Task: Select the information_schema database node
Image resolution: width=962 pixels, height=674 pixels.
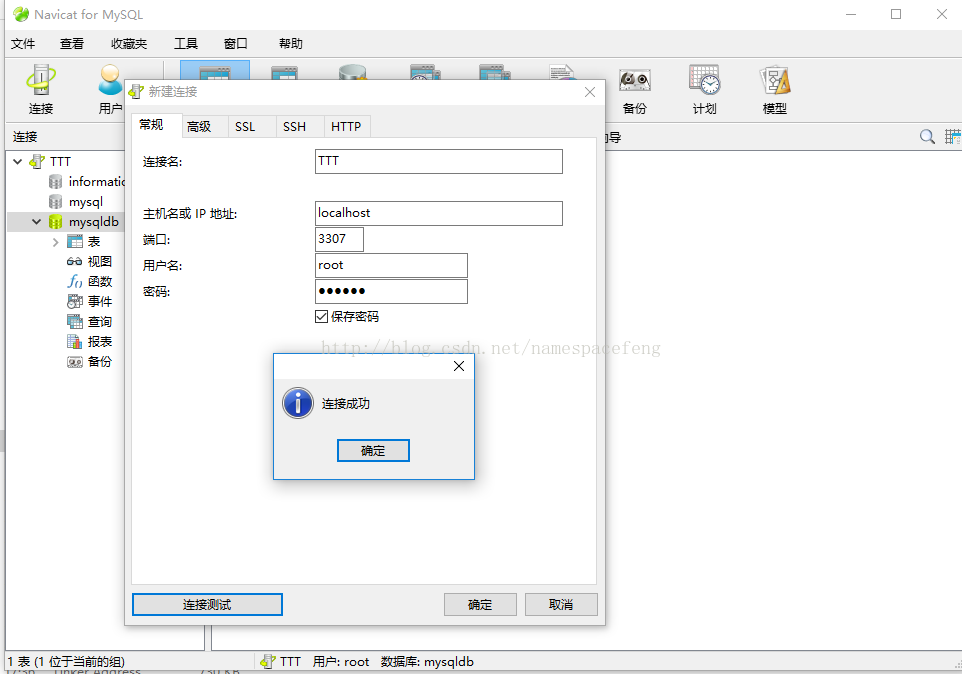Action: coord(96,182)
